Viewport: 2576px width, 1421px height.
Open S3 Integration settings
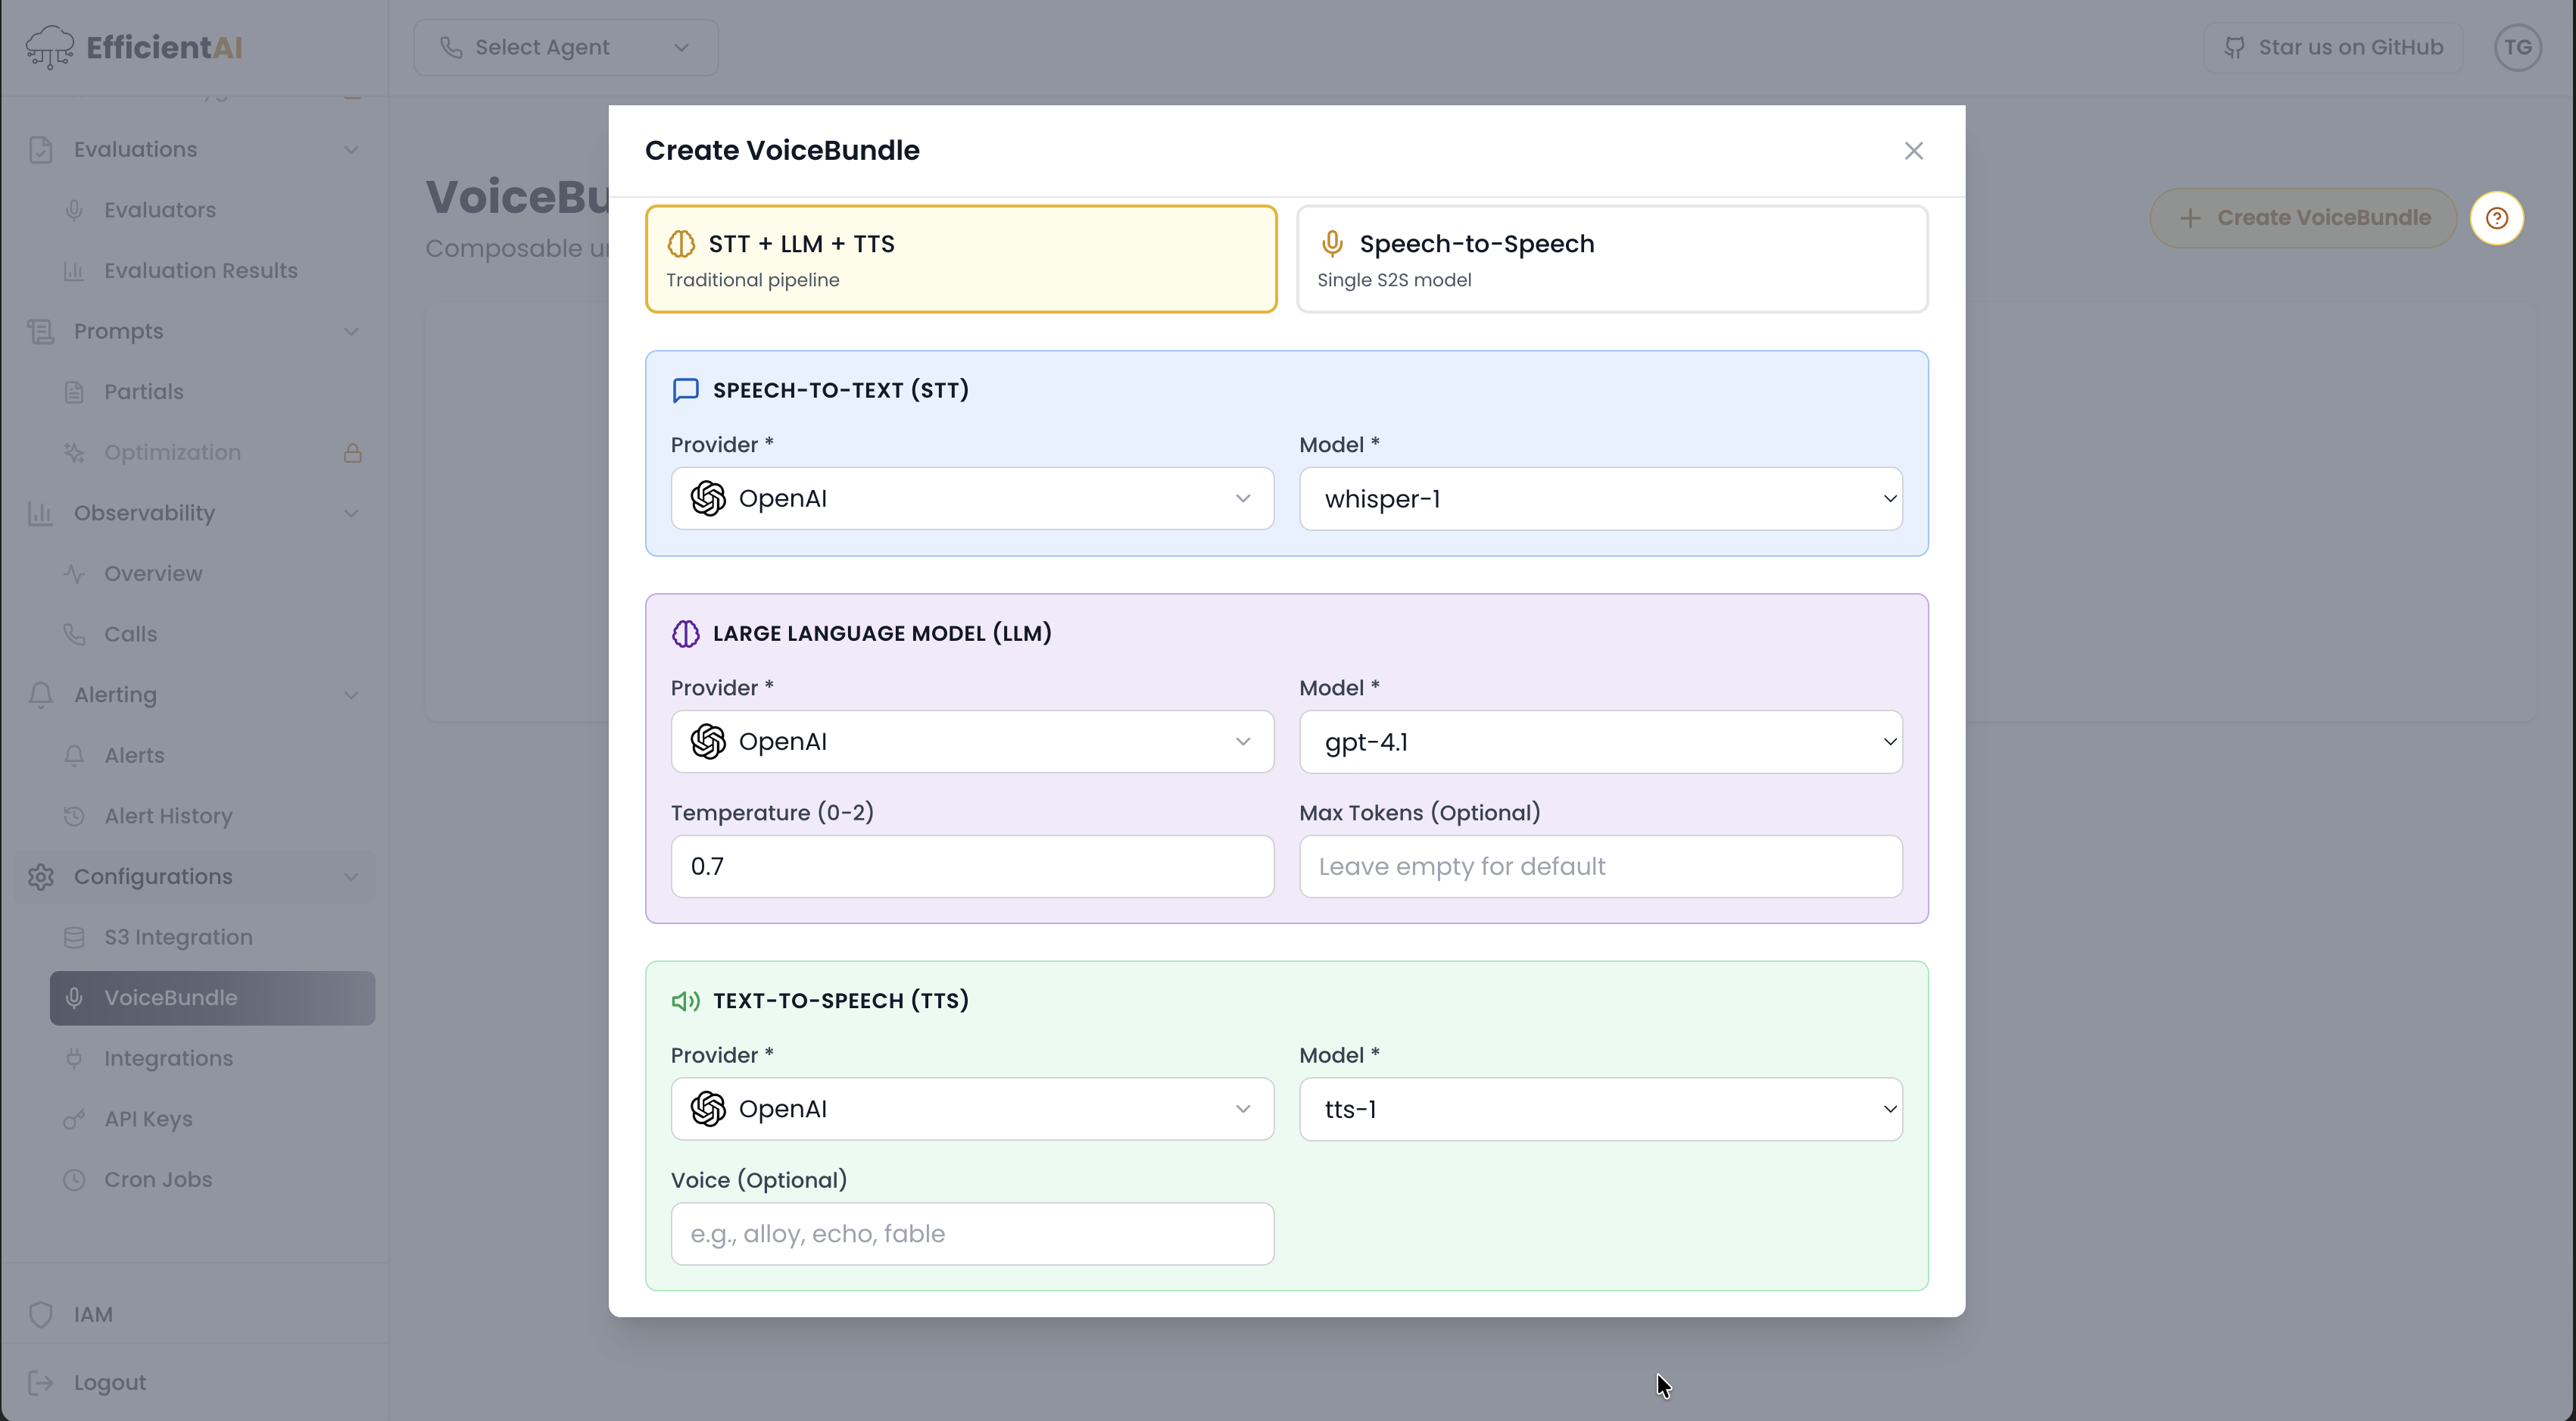(x=212, y=937)
